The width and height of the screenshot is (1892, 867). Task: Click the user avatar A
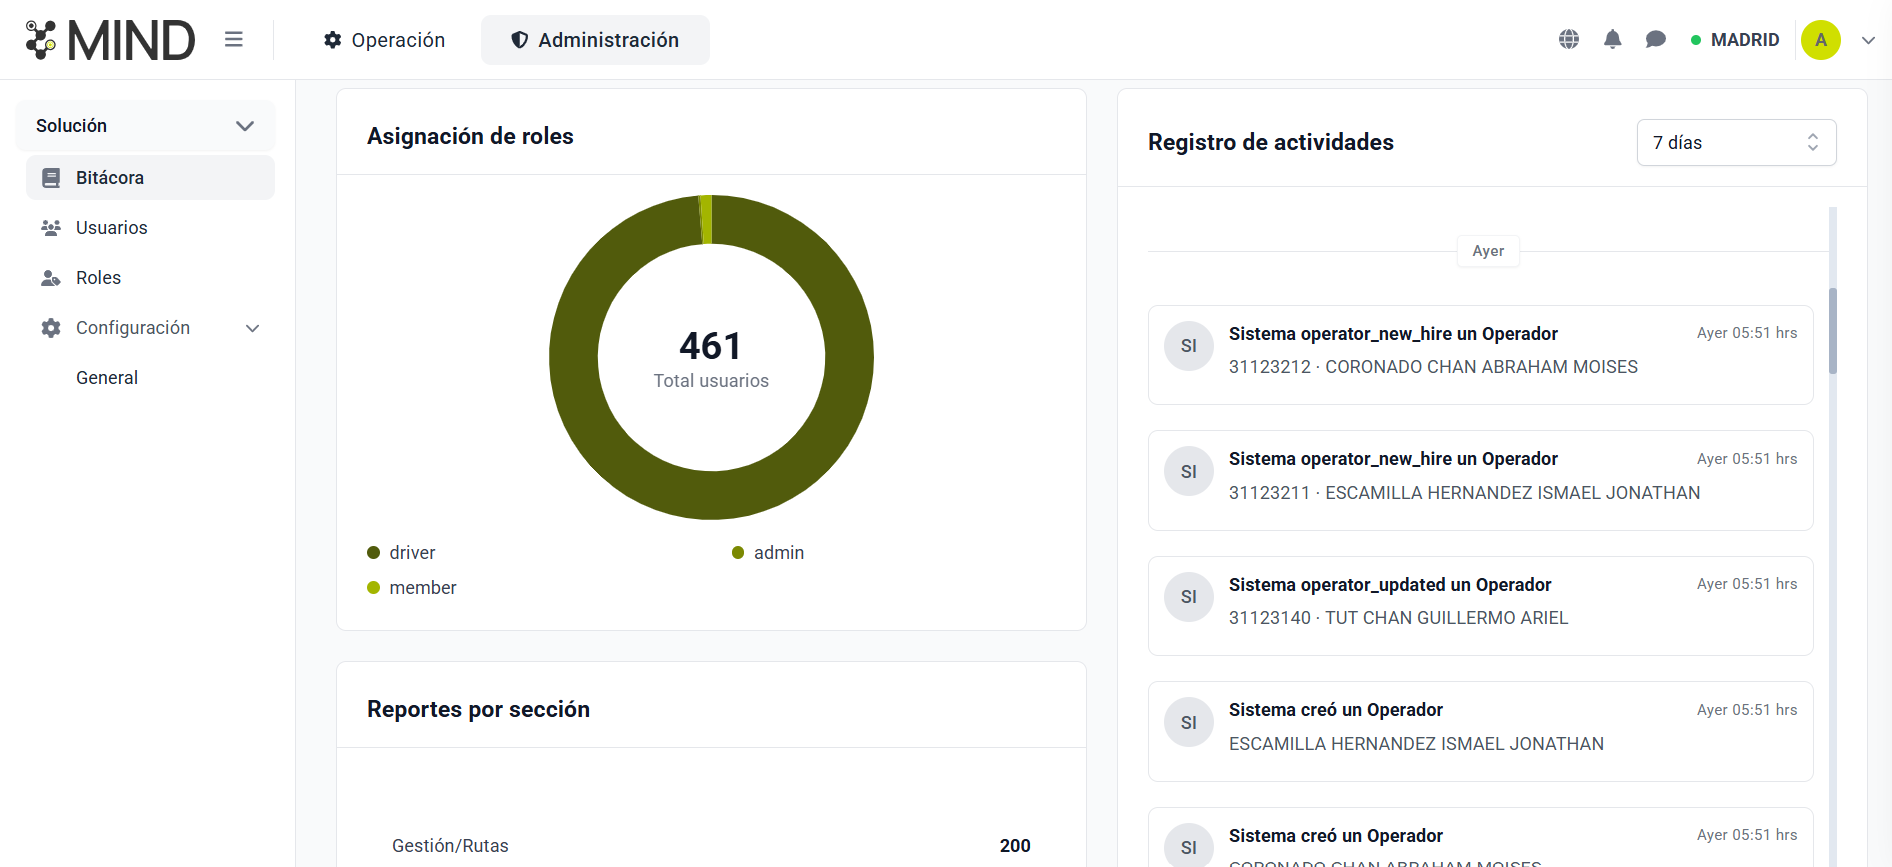pos(1821,40)
